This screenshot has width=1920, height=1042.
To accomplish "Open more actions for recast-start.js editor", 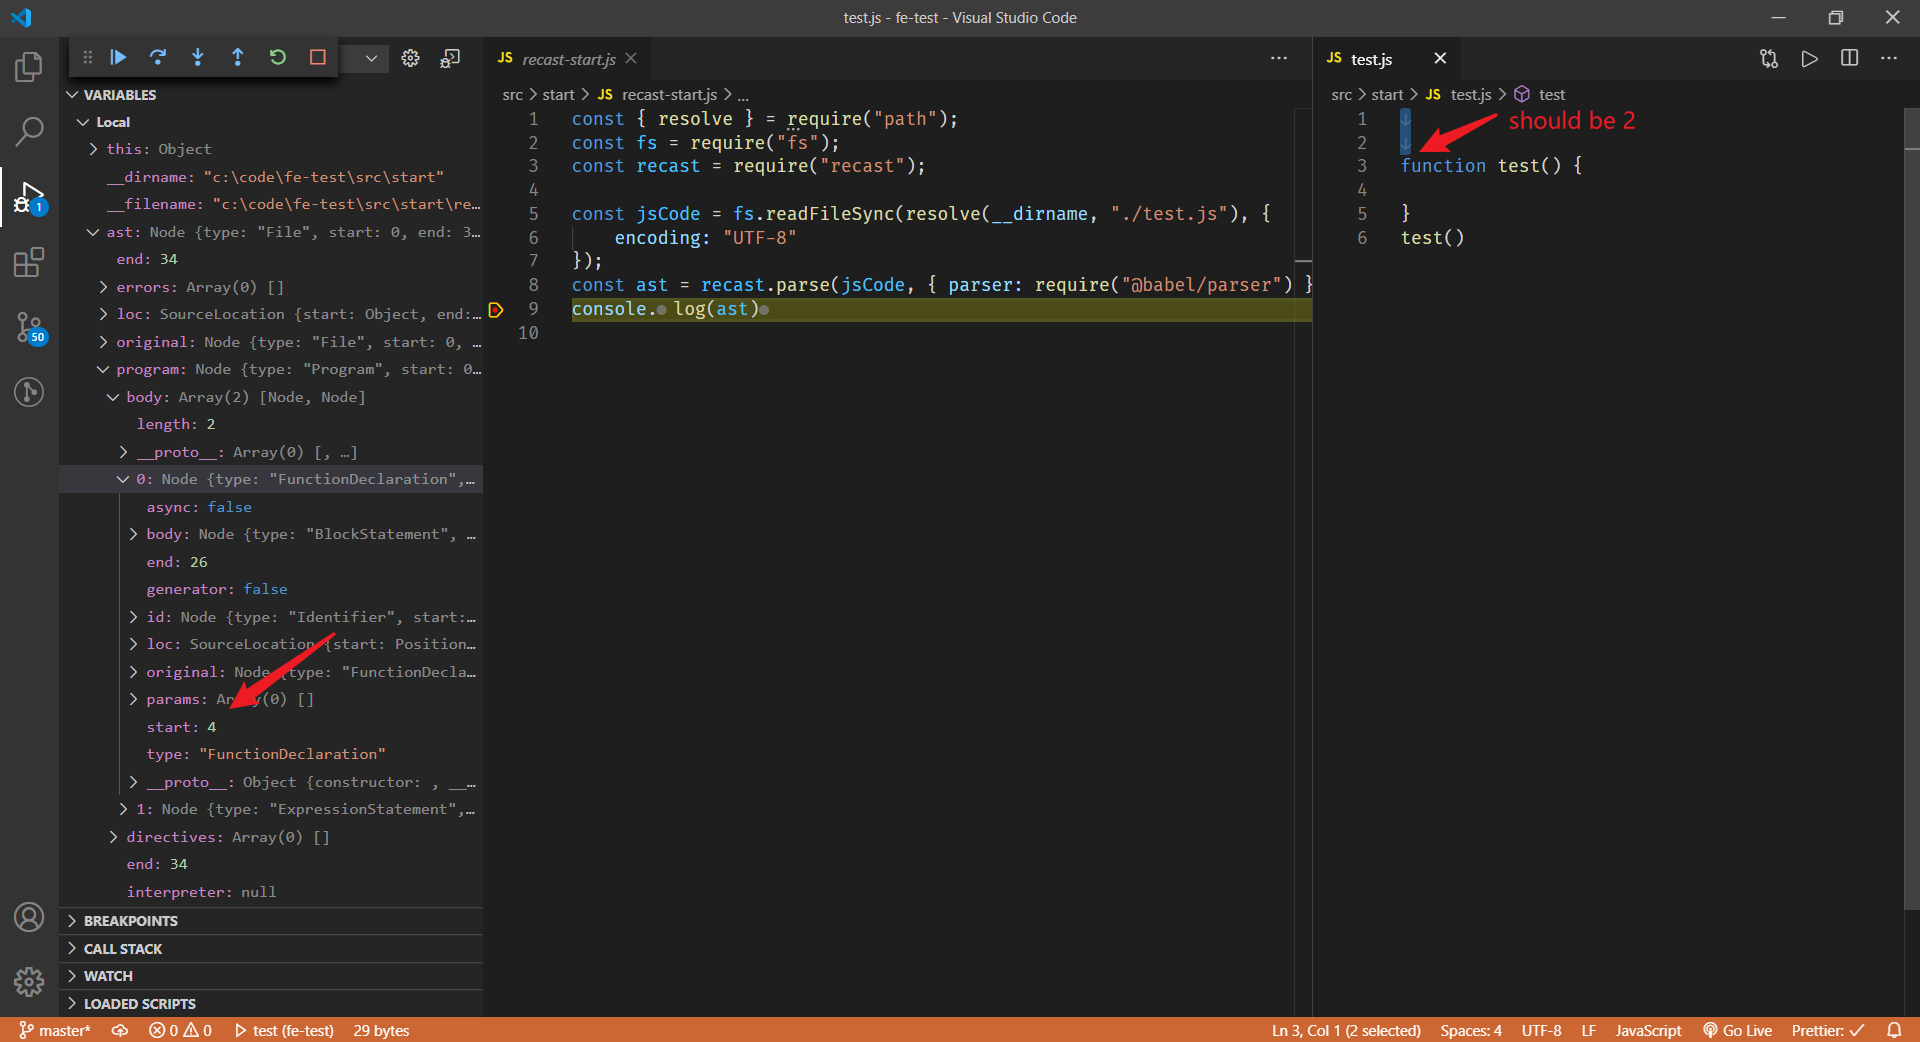I will pyautogui.click(x=1279, y=58).
